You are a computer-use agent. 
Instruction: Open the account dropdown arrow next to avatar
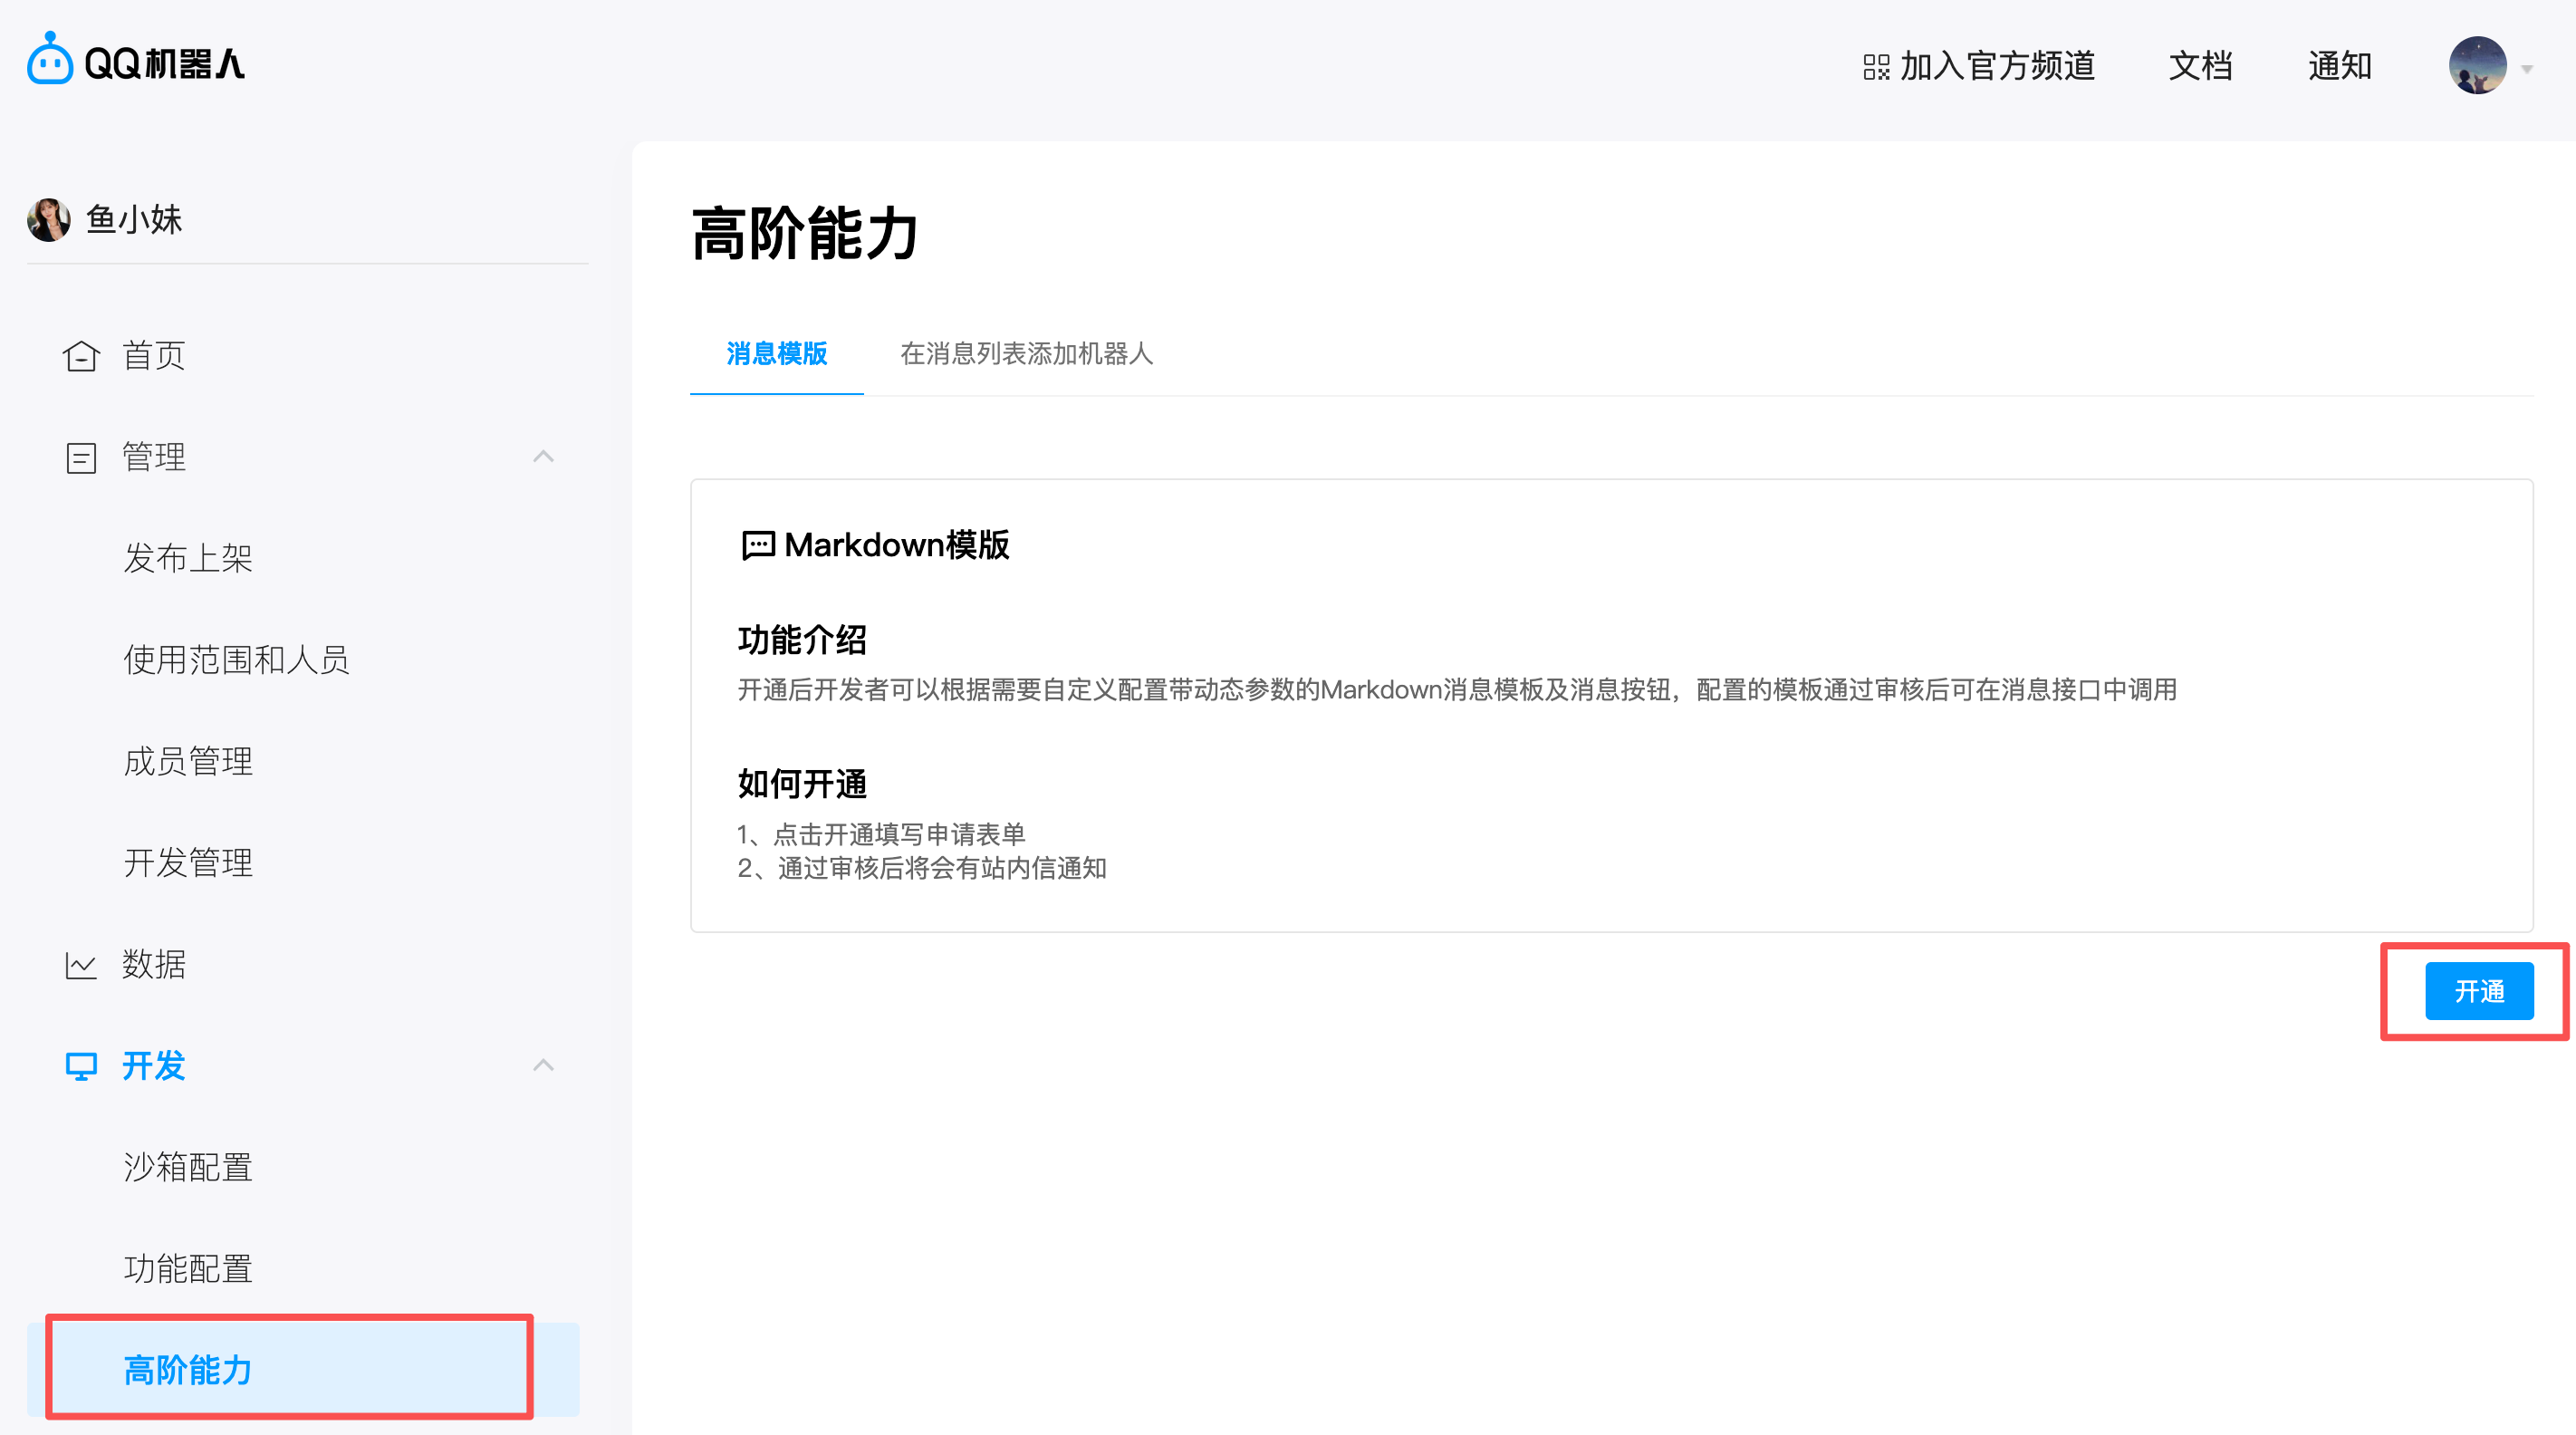pyautogui.click(x=2527, y=69)
